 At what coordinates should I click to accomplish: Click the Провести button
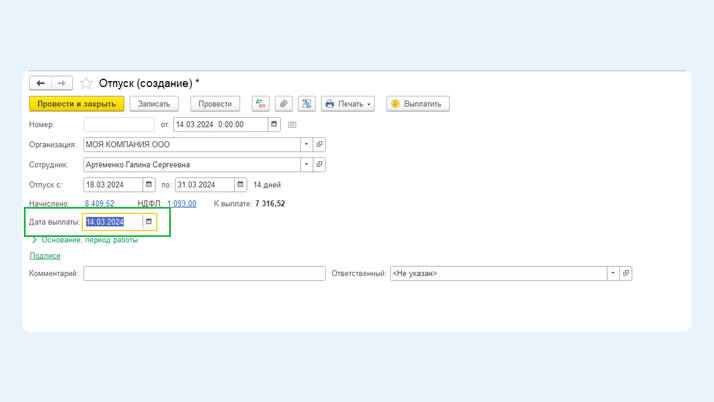(215, 104)
